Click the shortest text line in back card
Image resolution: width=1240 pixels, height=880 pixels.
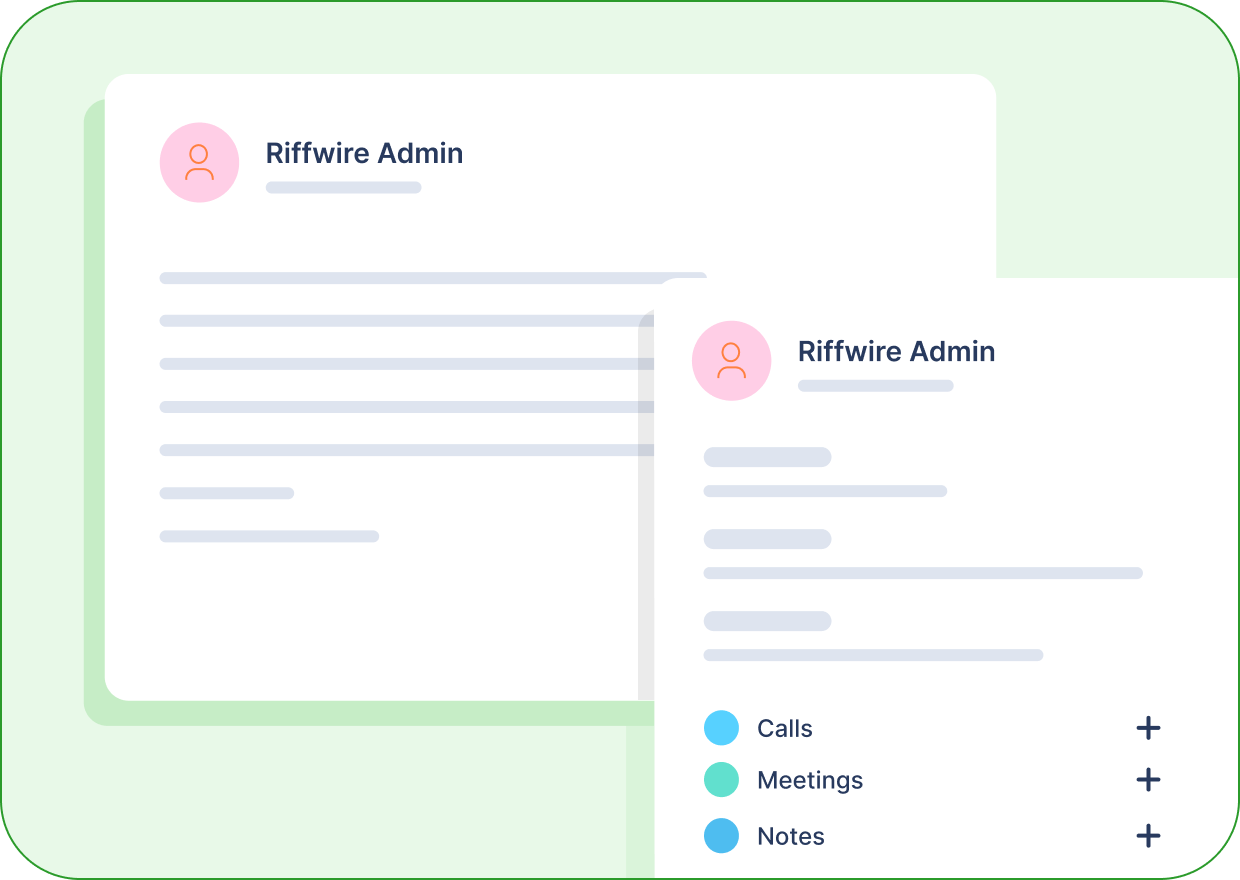(x=227, y=493)
